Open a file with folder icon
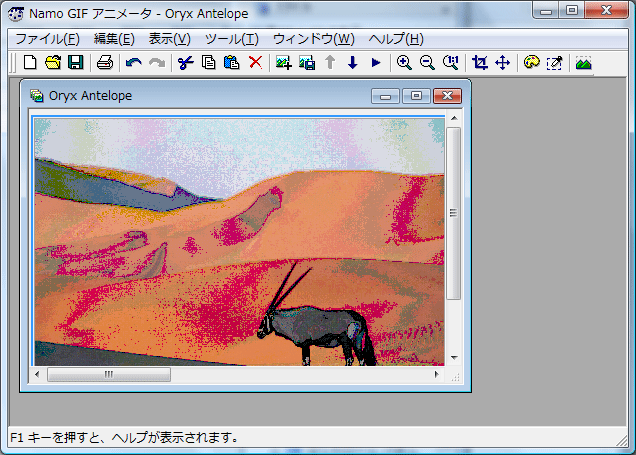 (x=53, y=63)
